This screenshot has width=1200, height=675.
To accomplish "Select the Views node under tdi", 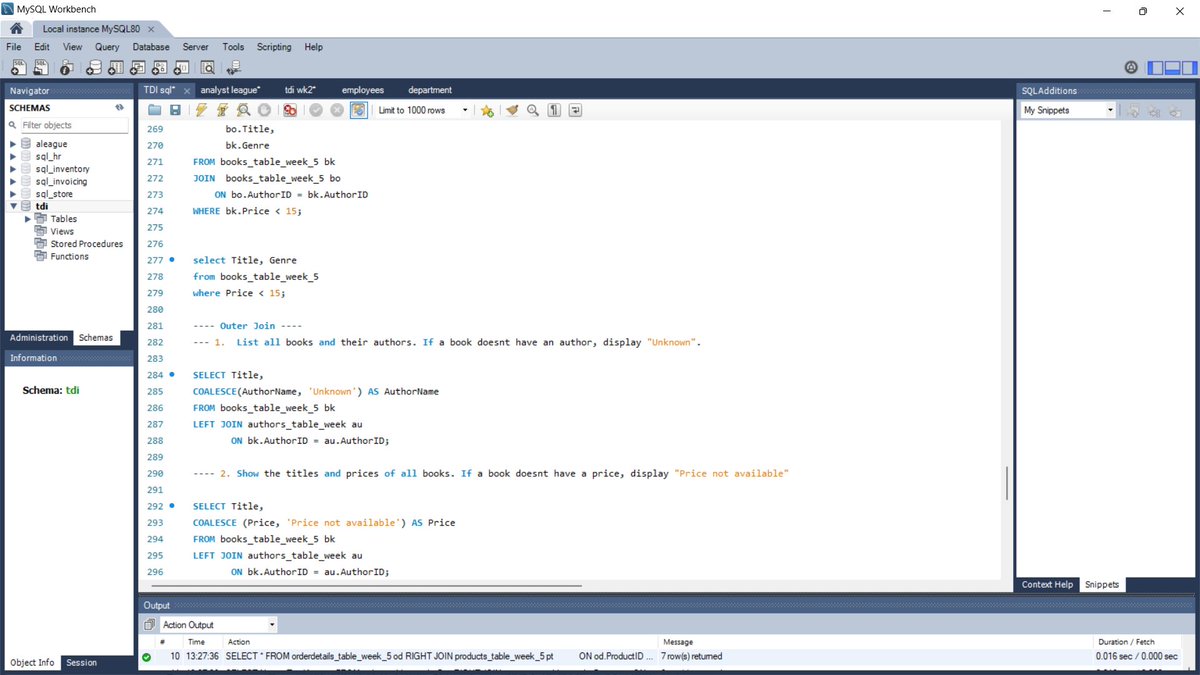I will (62, 231).
